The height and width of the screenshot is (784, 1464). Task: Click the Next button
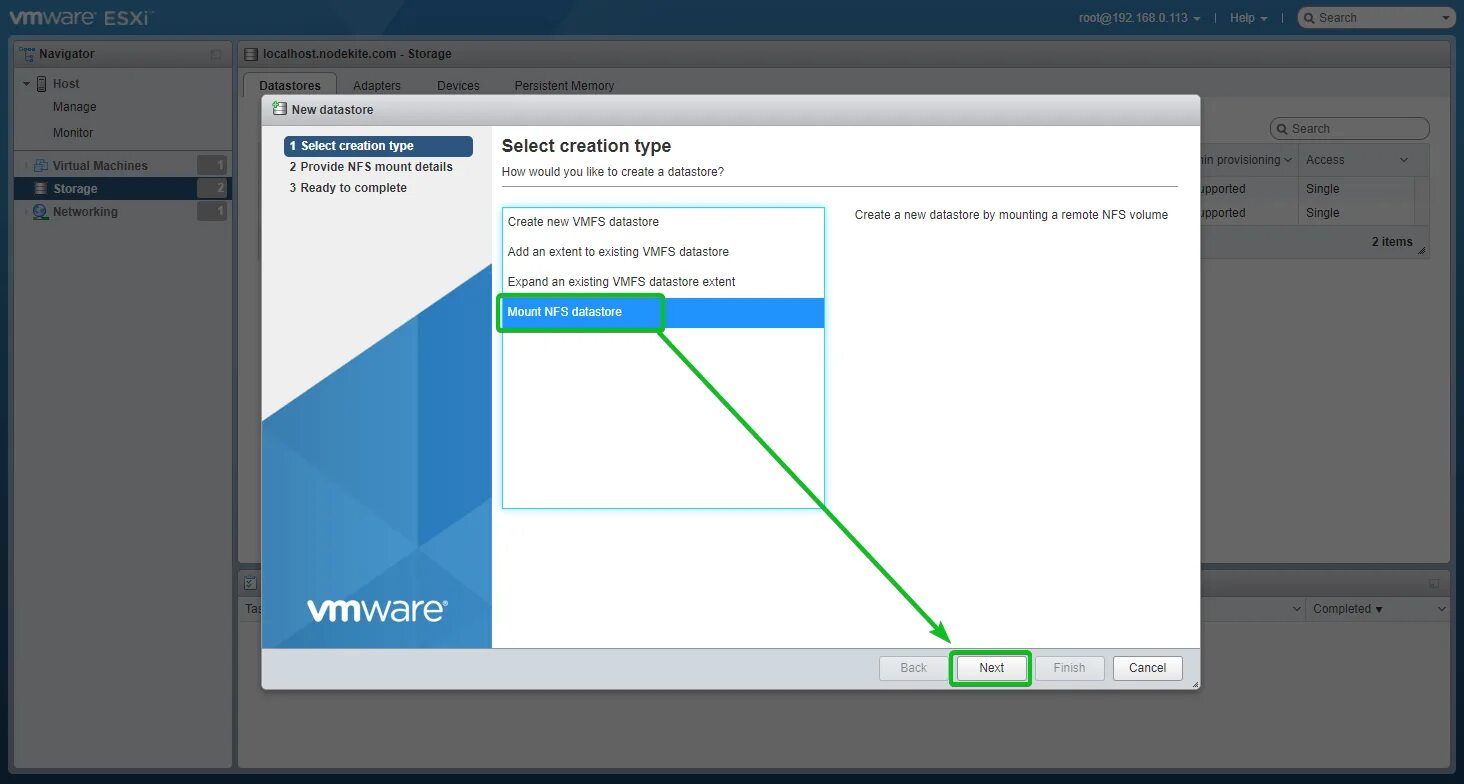(x=991, y=668)
